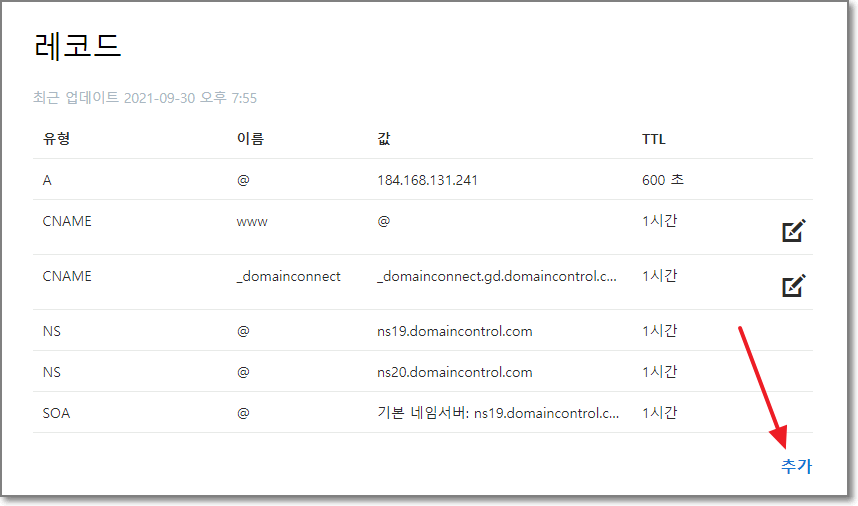Image resolution: width=858 pixels, height=506 pixels.
Task: Click the CNAME type cell for _domainconnect
Action: point(67,276)
